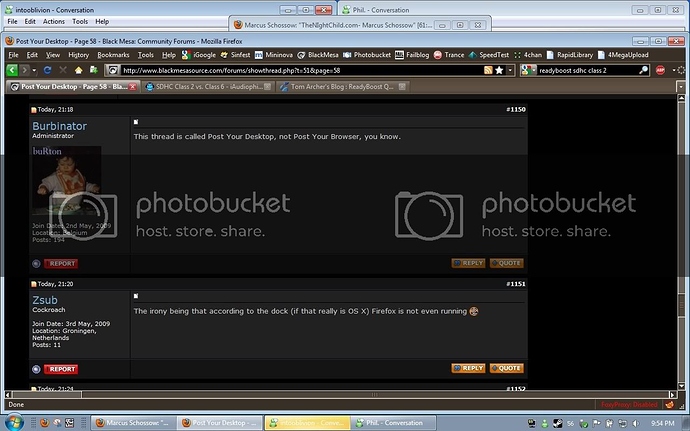Open the File menu in Firefox
This screenshot has height=431, width=690.
pyautogui.click(x=13, y=55)
